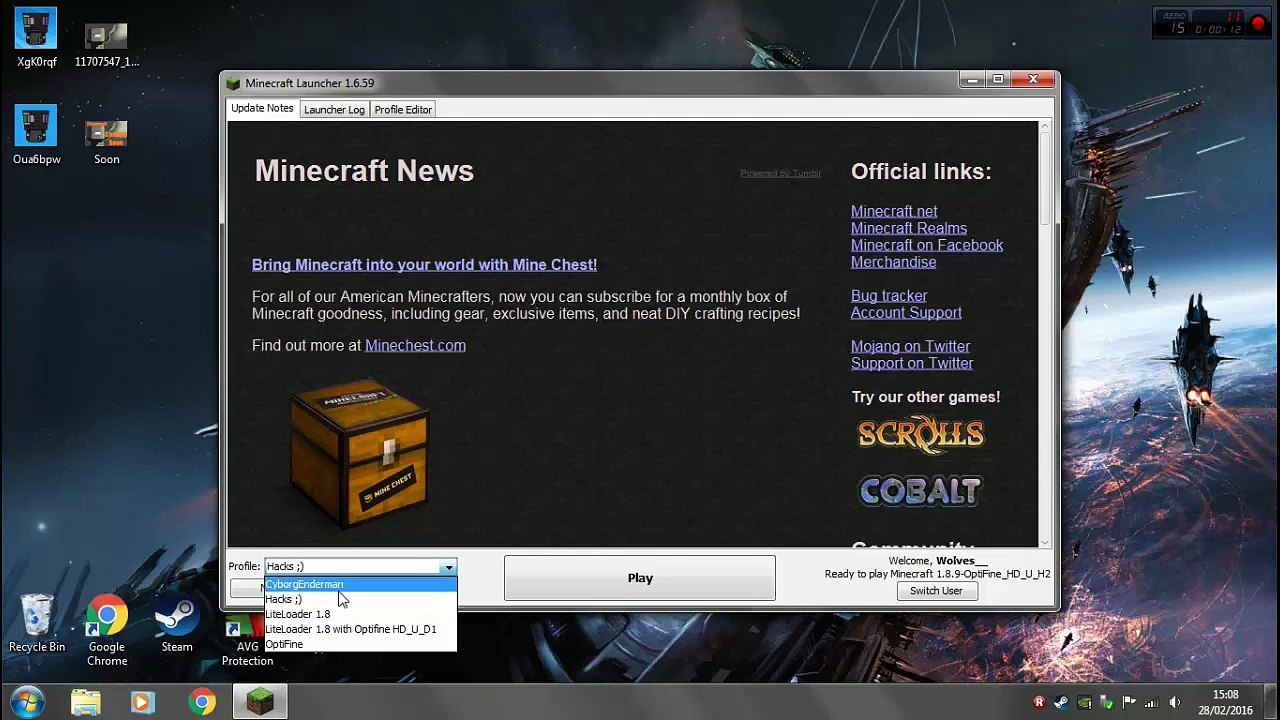Open Windows Explorer from the taskbar
1280x720 pixels.
pos(86,703)
